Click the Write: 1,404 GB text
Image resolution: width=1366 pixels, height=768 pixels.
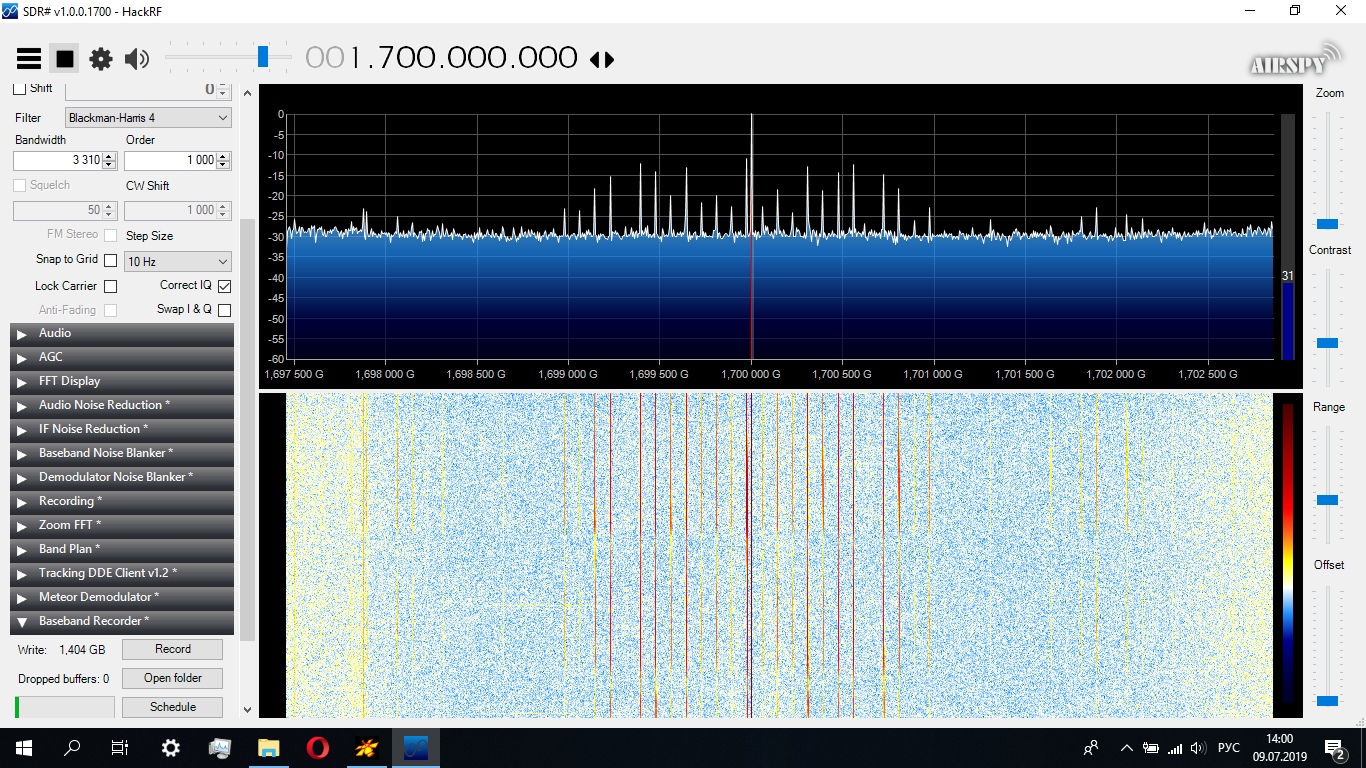point(62,650)
